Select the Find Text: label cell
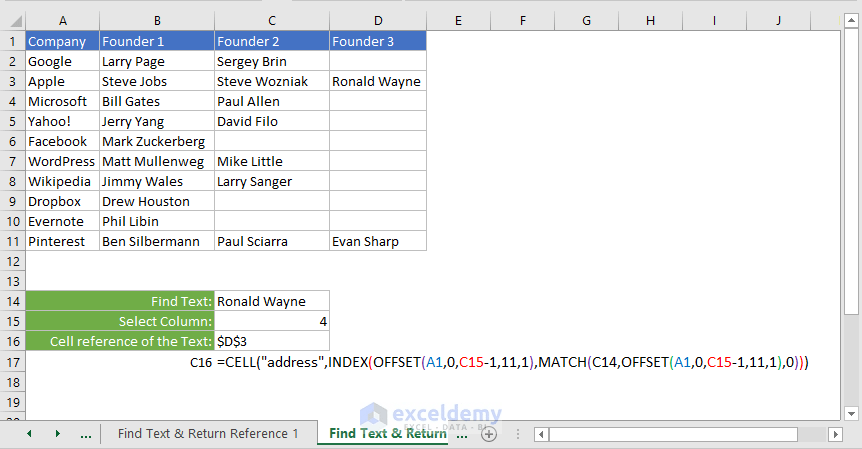 [x=120, y=301]
